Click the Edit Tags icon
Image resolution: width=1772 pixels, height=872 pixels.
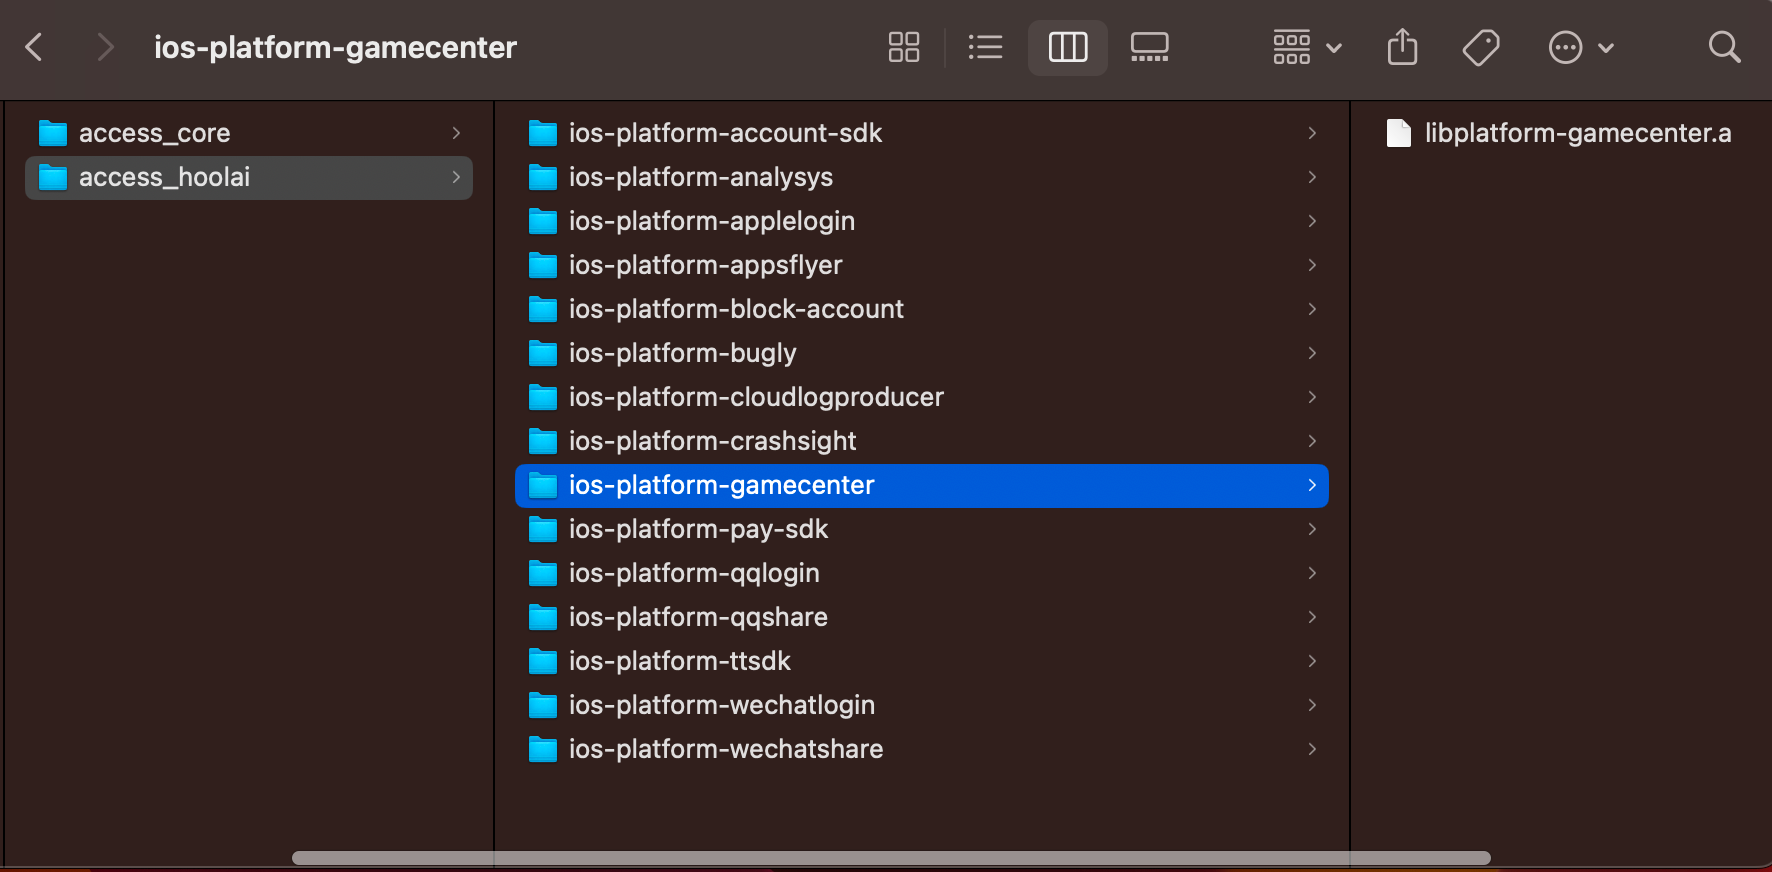click(x=1481, y=47)
